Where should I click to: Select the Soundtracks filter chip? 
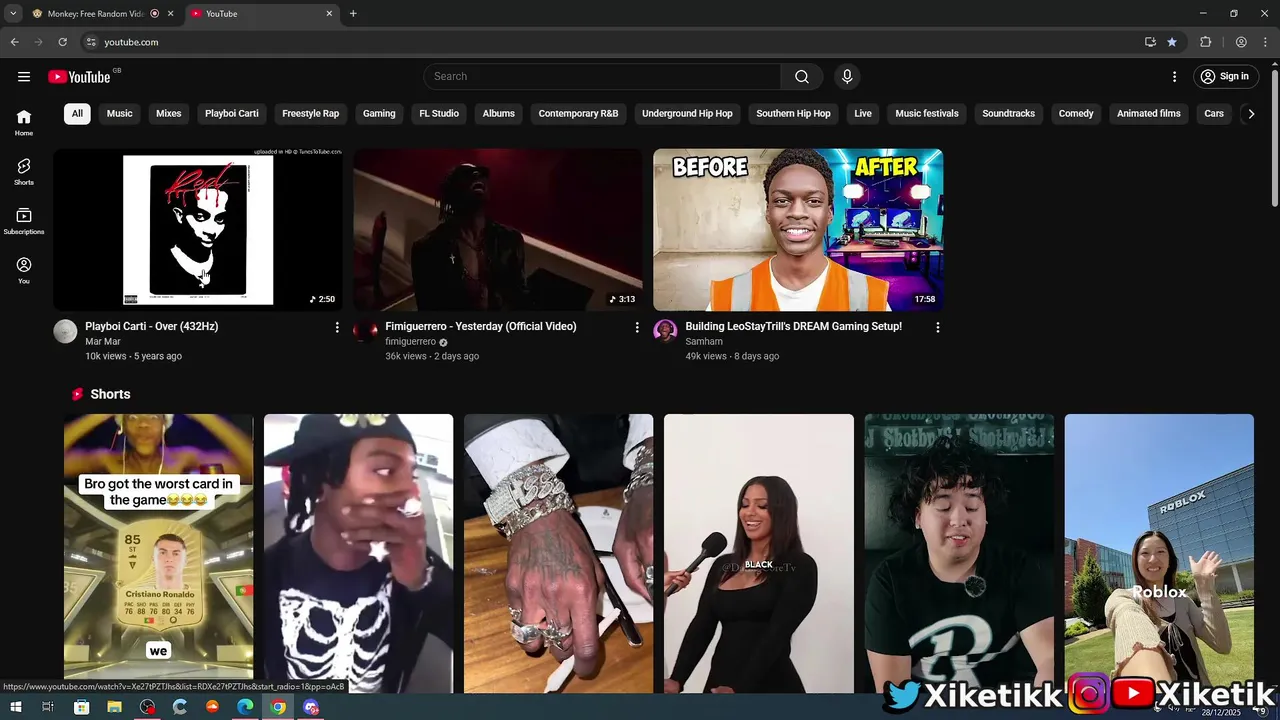[x=1009, y=114]
